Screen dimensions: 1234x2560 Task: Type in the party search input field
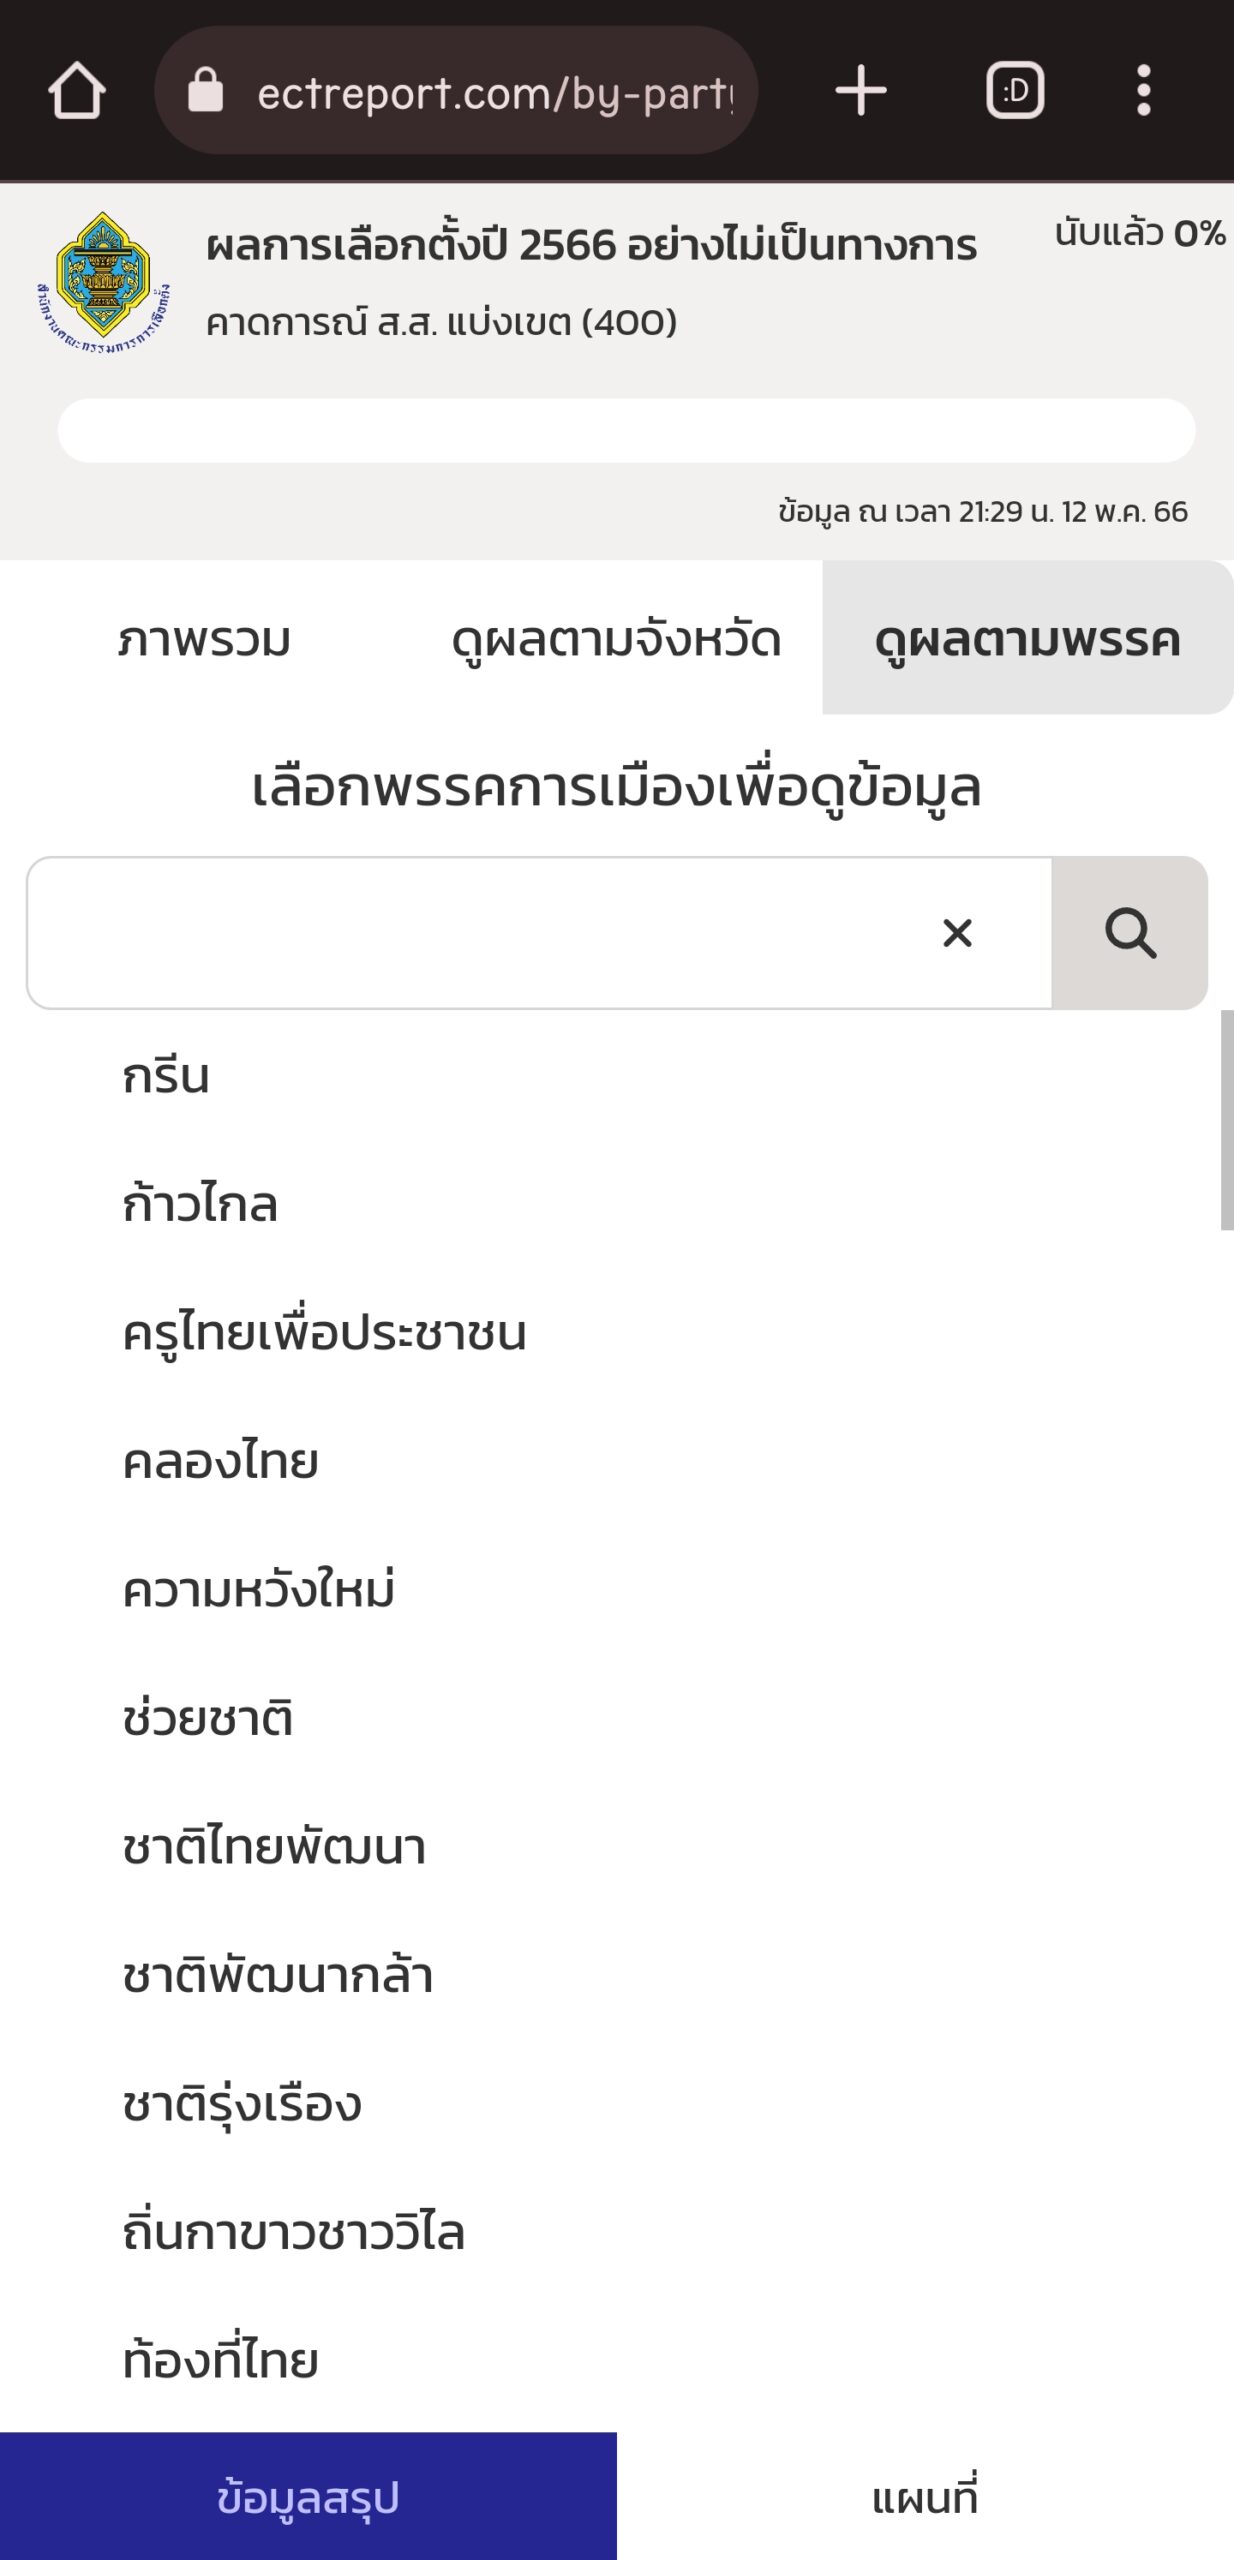coord(480,933)
